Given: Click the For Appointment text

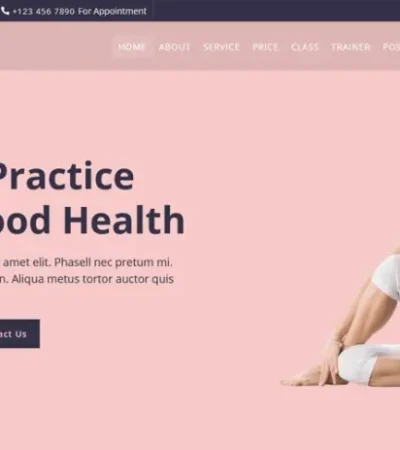Looking at the screenshot, I should [112, 11].
